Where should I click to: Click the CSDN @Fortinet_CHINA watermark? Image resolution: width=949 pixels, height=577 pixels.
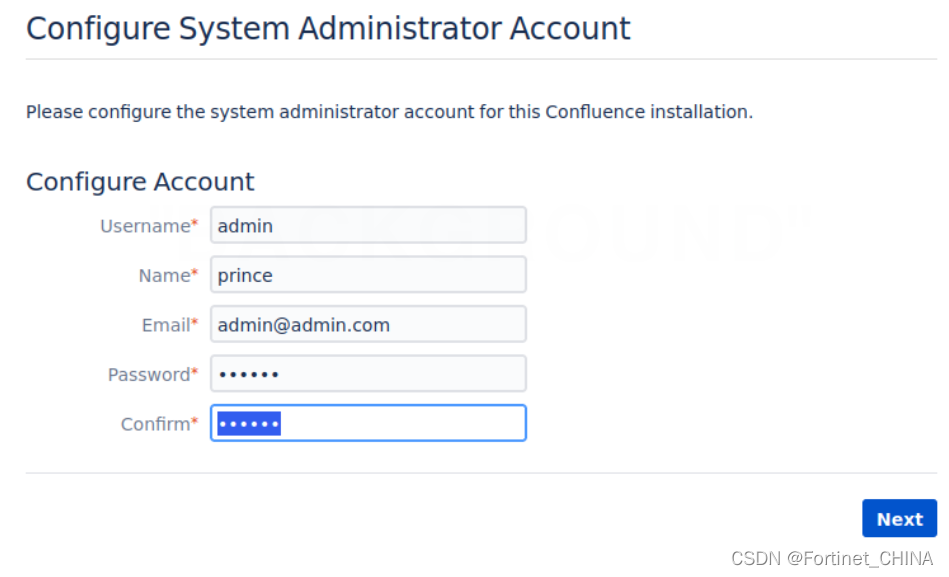coord(832,558)
